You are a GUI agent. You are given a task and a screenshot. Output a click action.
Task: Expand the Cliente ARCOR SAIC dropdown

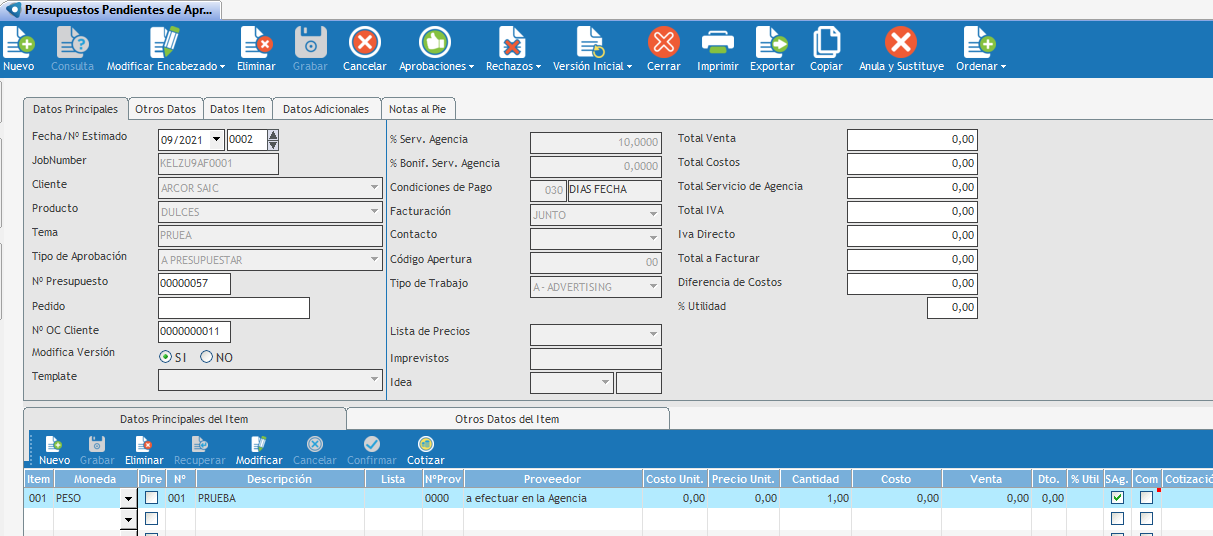(x=375, y=187)
